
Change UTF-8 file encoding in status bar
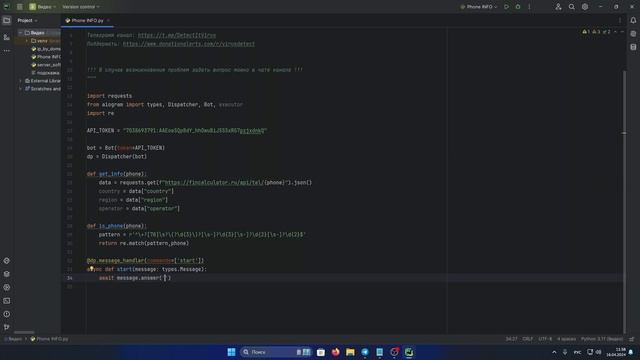545,339
